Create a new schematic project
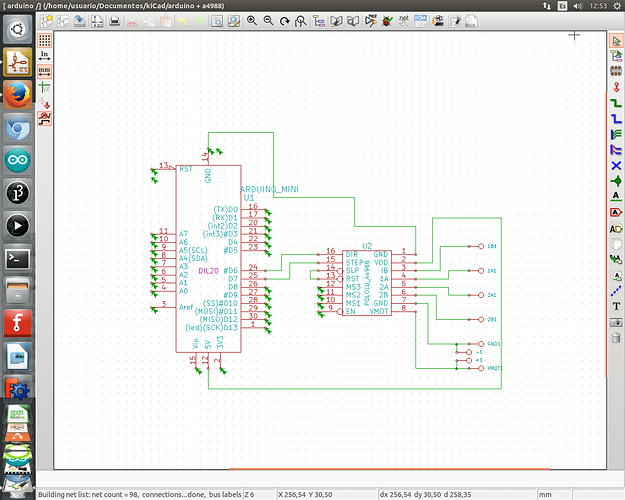625x500 pixels. click(47, 21)
